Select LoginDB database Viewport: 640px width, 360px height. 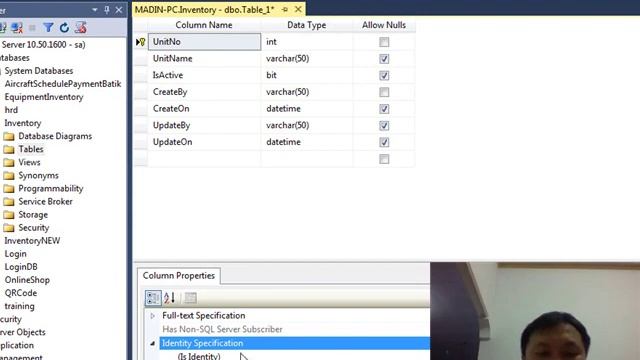coord(21,267)
